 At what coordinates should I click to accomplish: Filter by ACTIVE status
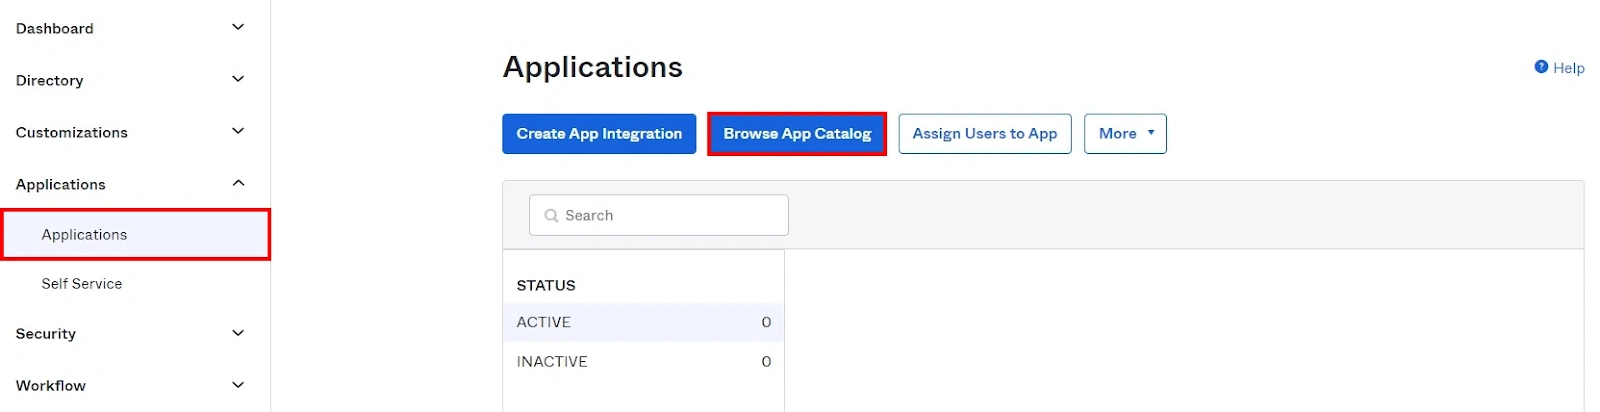[x=643, y=322]
